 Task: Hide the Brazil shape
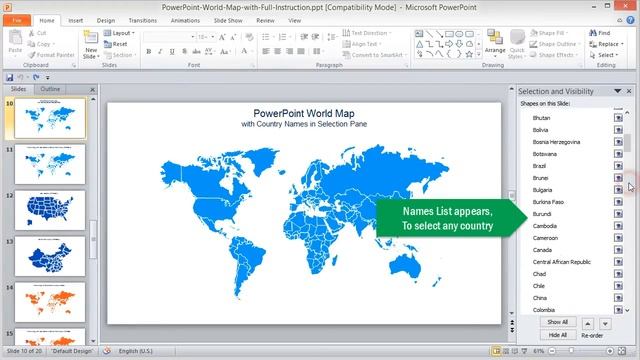618,166
